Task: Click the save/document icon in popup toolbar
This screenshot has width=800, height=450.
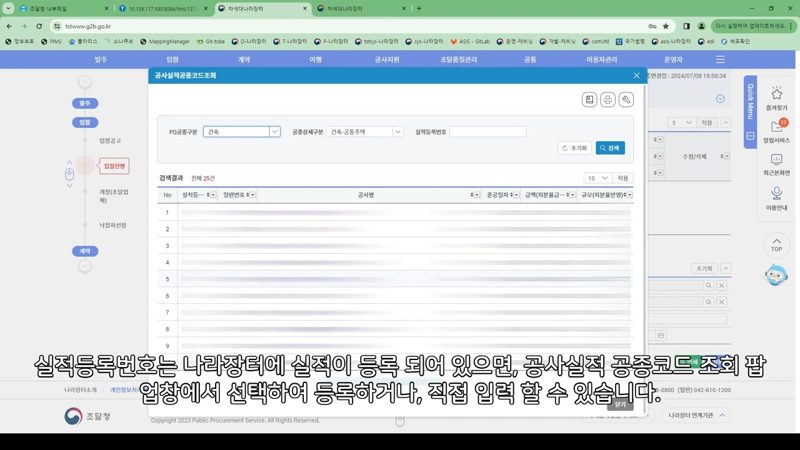Action: click(589, 99)
